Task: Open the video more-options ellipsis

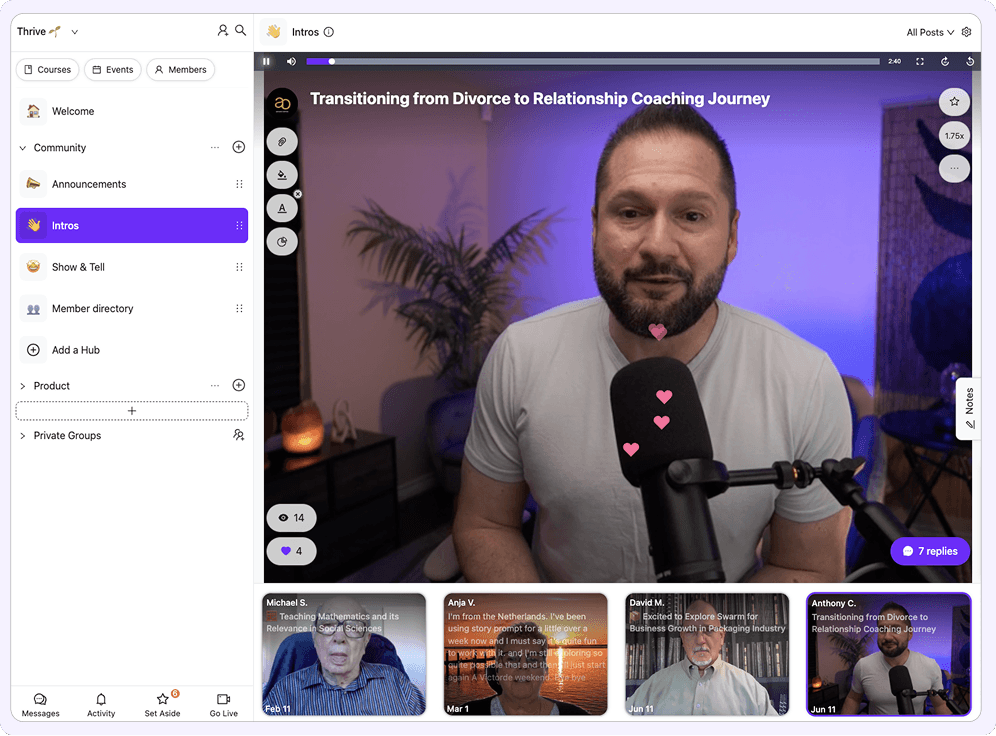Action: (x=954, y=168)
